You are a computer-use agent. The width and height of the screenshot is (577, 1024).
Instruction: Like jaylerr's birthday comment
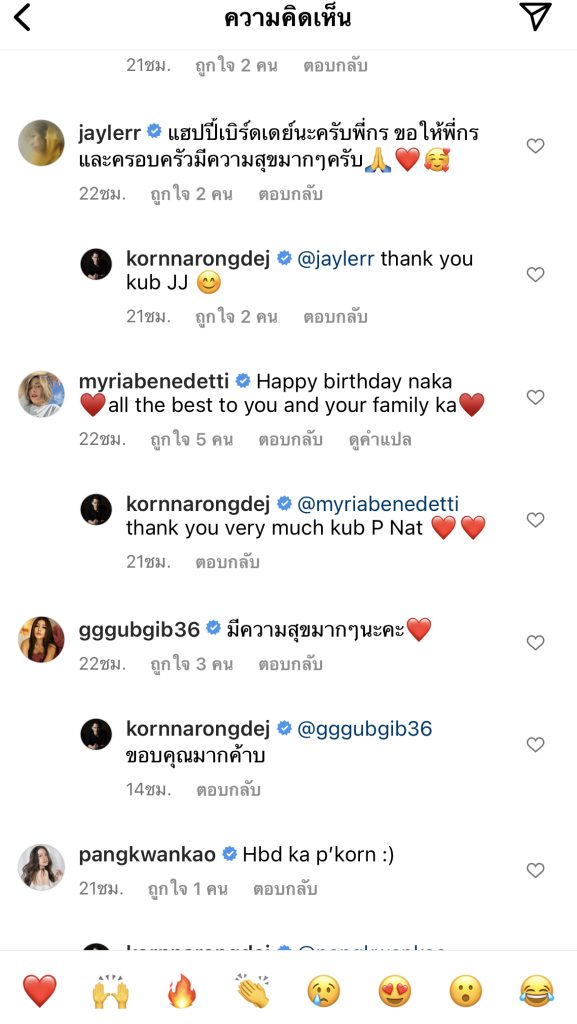(x=535, y=146)
